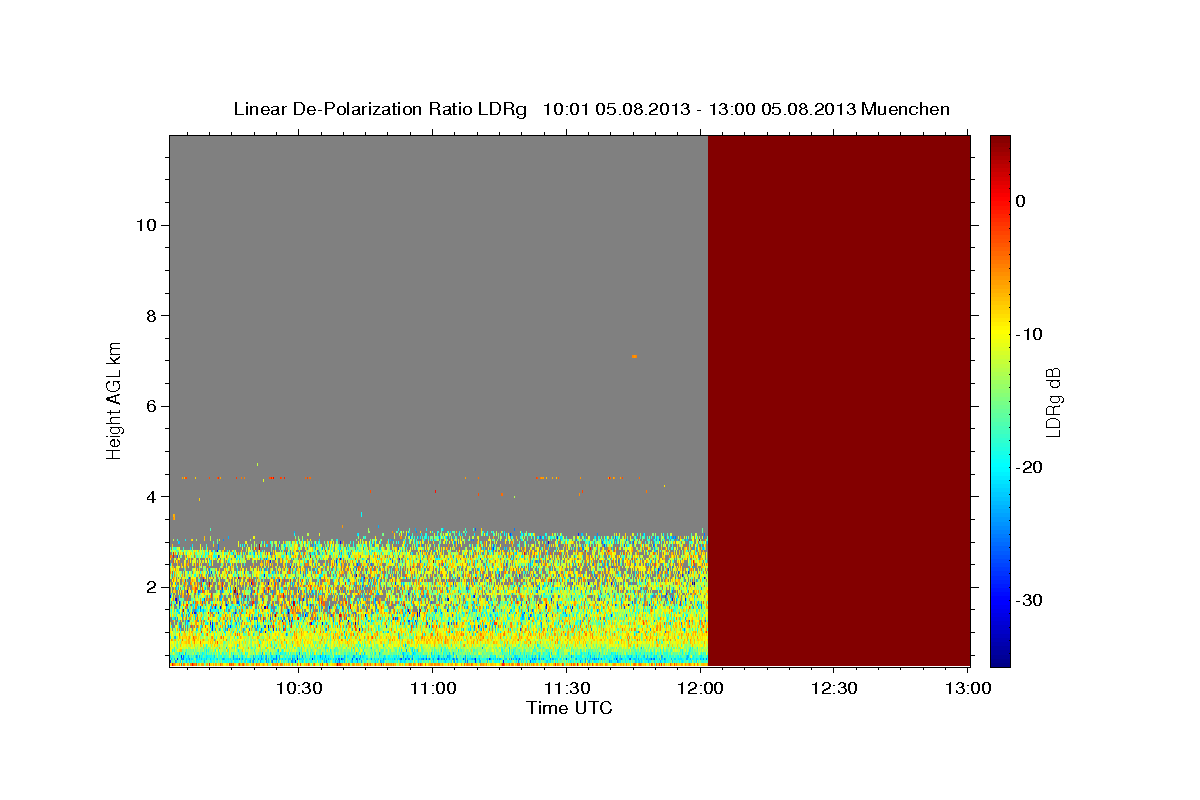Click the 11:00 time tick label

(x=433, y=688)
